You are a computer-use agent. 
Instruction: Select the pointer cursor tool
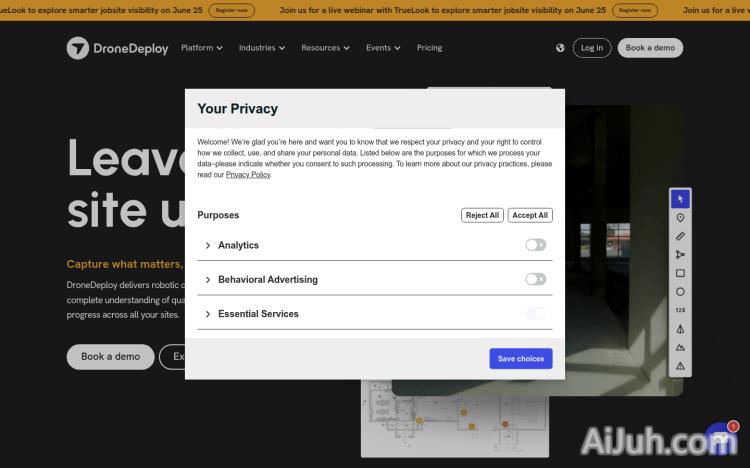click(680, 199)
